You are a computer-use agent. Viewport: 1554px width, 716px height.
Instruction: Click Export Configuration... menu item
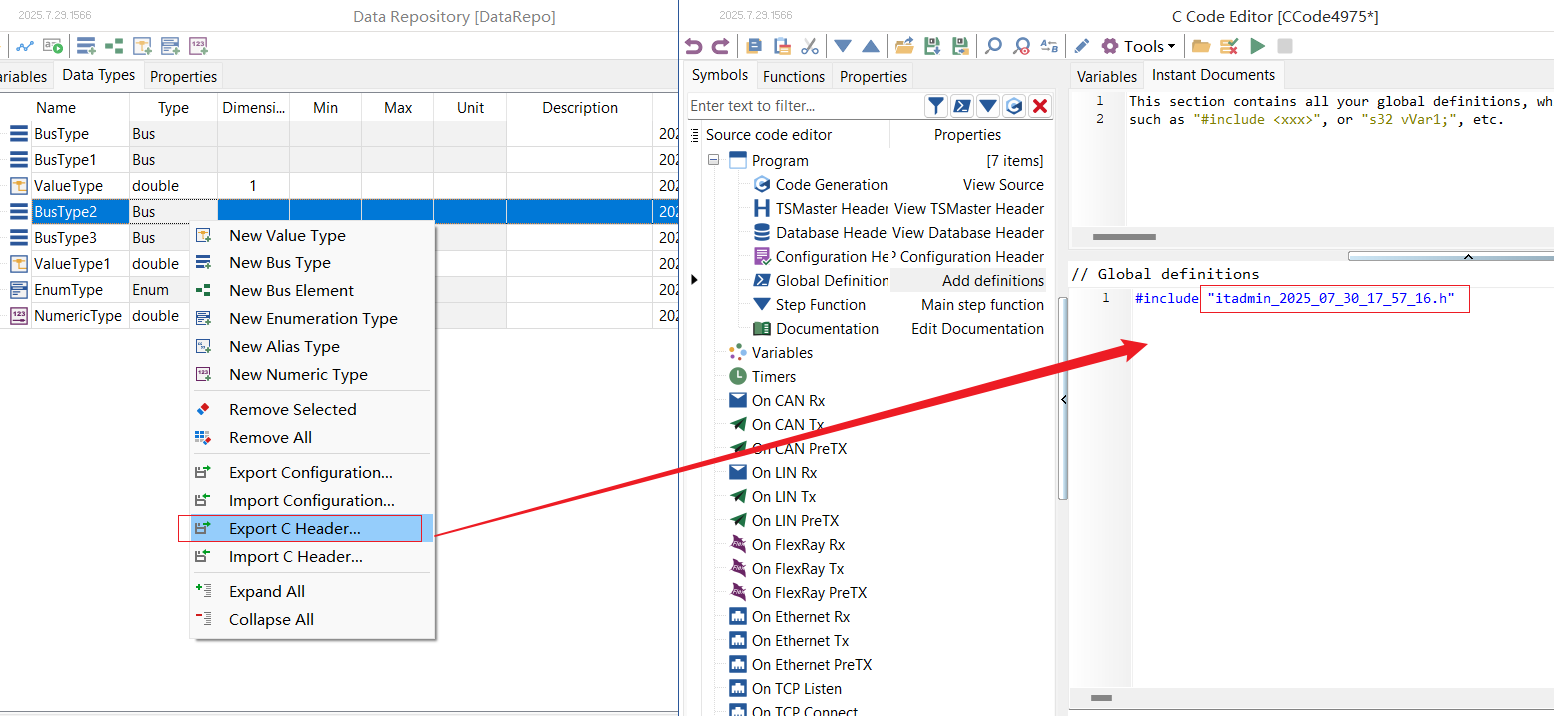click(312, 473)
